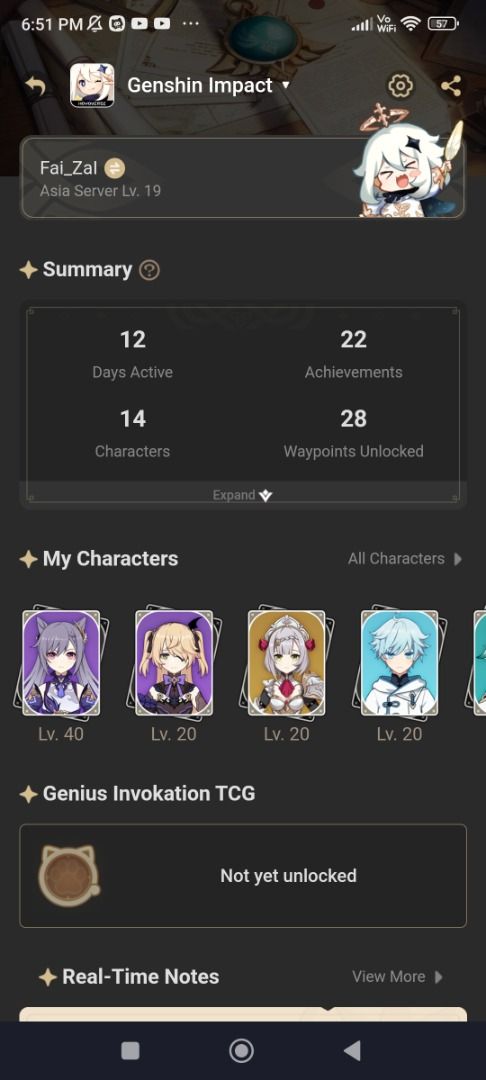The width and height of the screenshot is (486, 1080).
Task: Tap the Genius Invokation cat coin icon
Action: [68, 875]
